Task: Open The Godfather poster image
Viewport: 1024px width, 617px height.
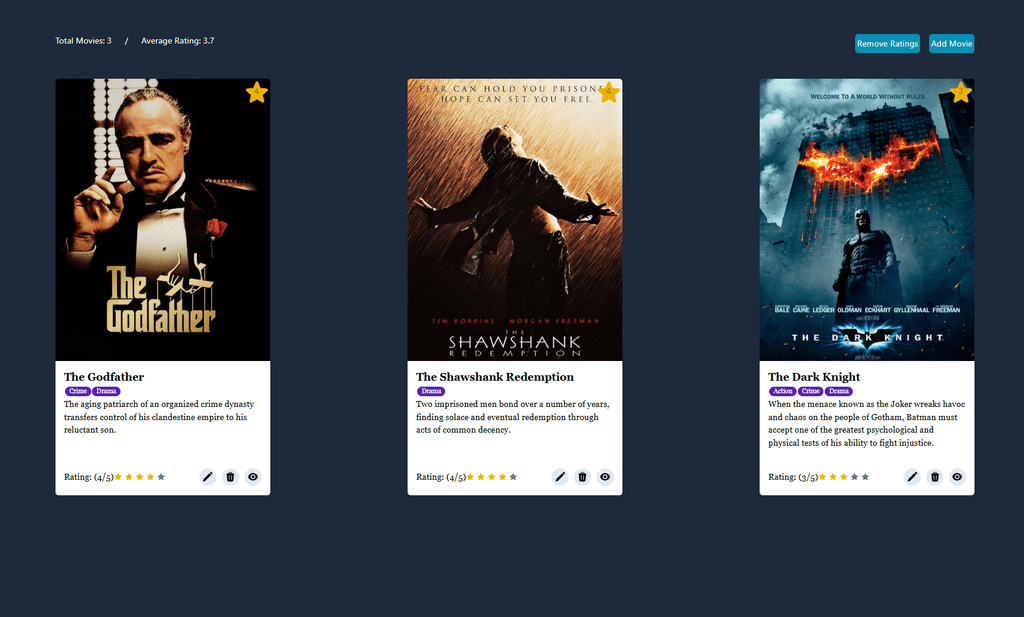Action: point(163,220)
